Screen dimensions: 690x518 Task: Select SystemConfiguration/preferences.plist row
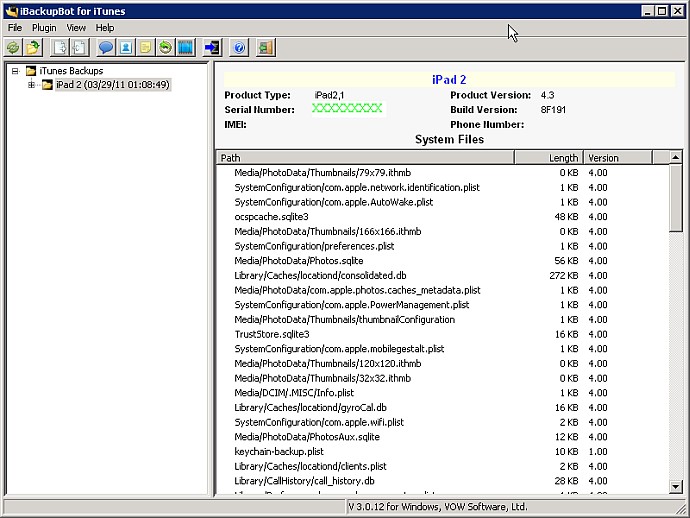(442, 246)
